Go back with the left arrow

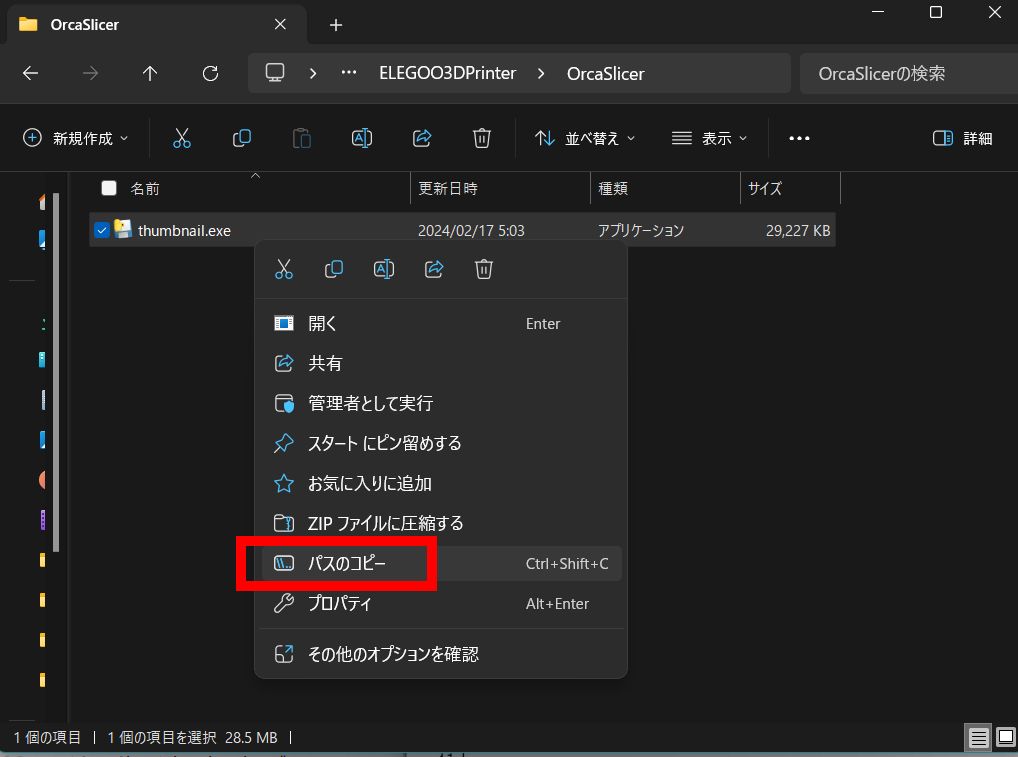pos(31,73)
